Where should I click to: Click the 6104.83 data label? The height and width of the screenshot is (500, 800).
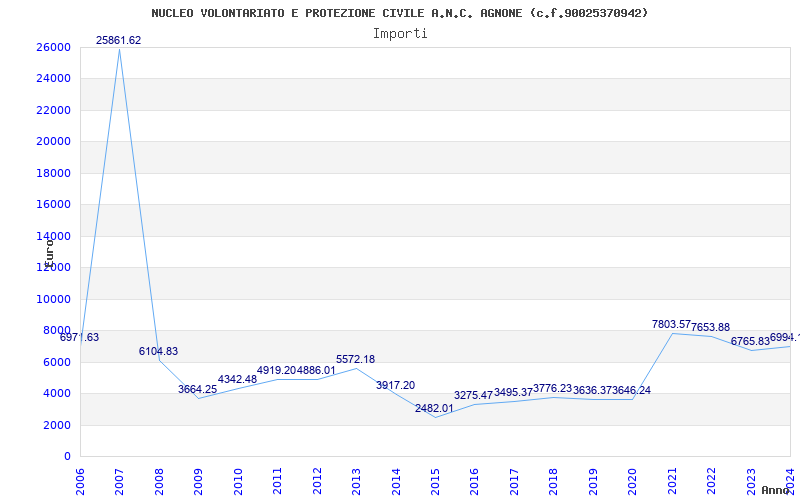[158, 351]
